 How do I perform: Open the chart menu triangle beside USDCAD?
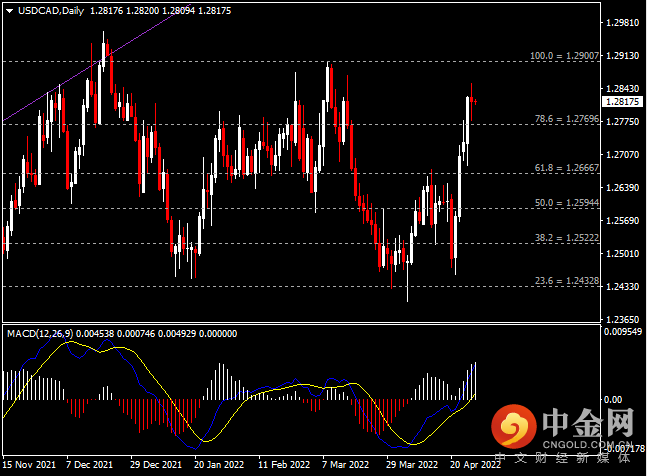point(10,11)
